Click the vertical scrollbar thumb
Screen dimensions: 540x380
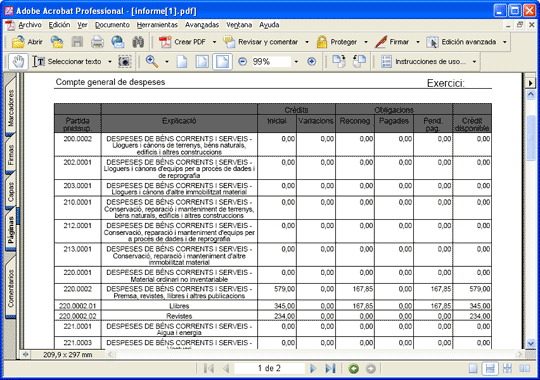click(x=531, y=138)
